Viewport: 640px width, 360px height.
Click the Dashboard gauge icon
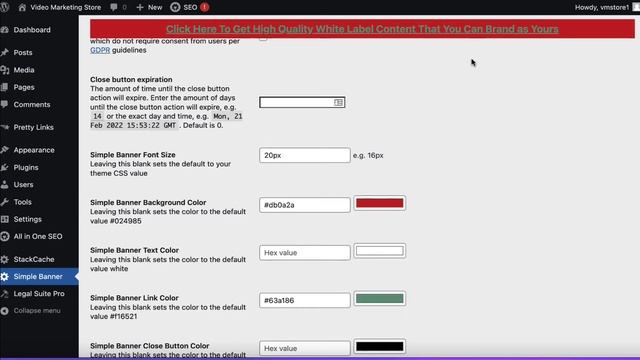pos(4,30)
